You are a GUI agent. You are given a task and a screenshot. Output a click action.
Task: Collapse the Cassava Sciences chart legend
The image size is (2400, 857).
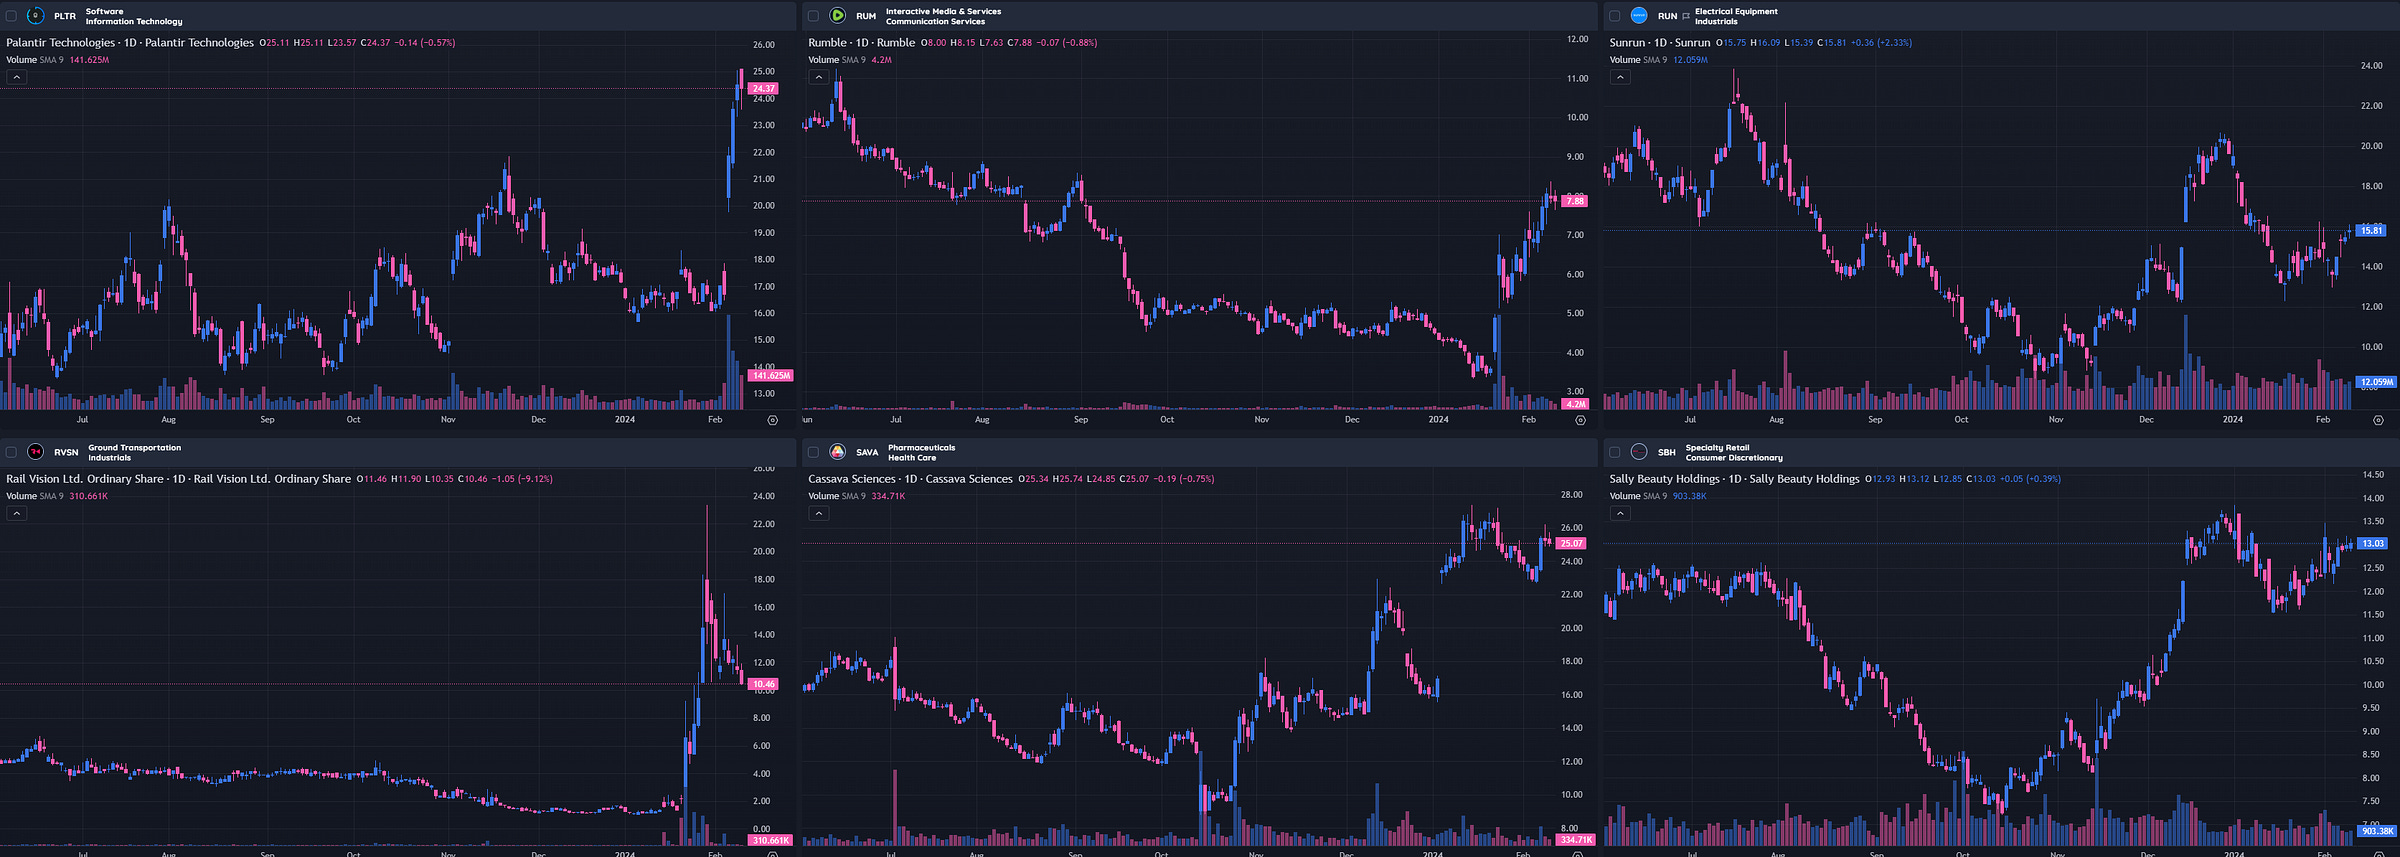818,513
